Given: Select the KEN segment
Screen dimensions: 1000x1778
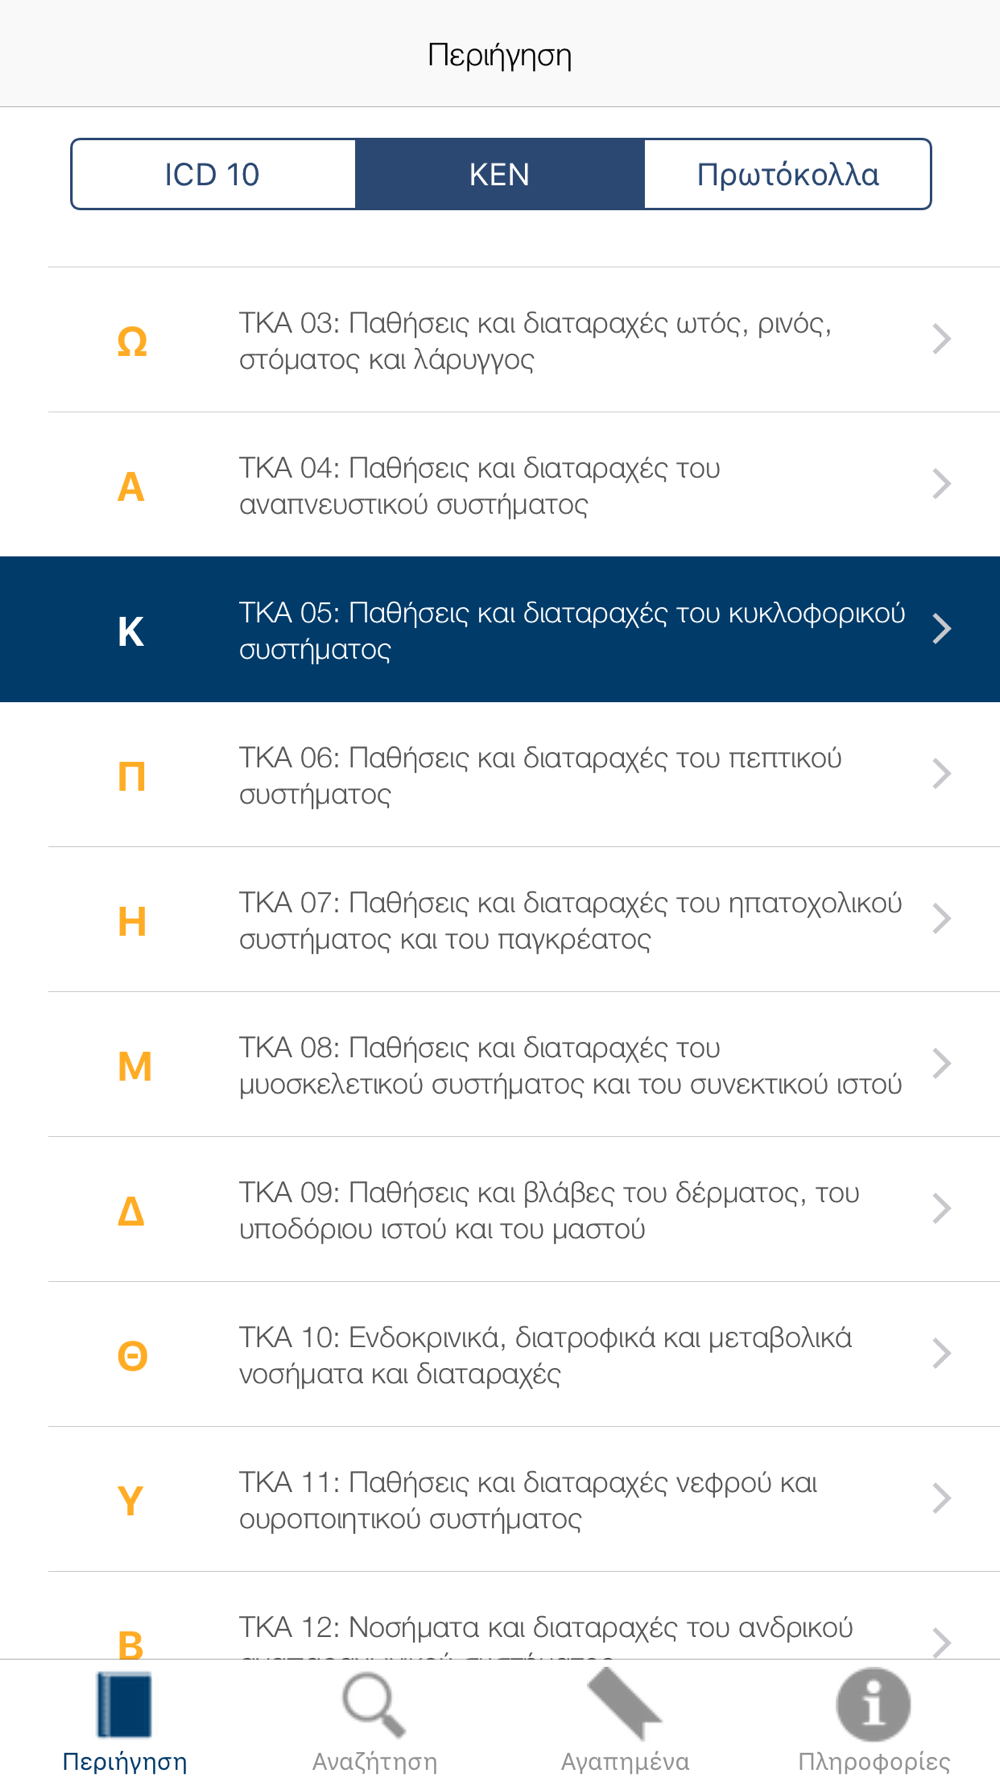Looking at the screenshot, I should tap(500, 174).
